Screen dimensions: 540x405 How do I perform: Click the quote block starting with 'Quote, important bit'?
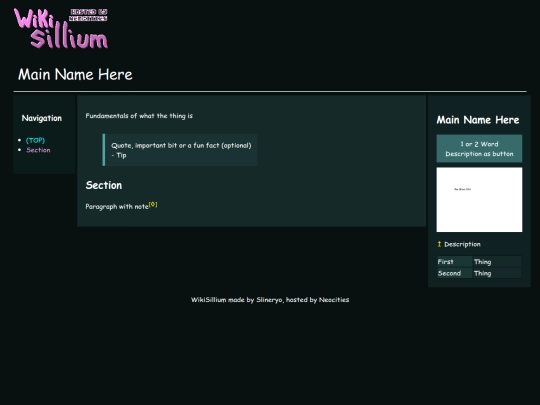[180, 150]
